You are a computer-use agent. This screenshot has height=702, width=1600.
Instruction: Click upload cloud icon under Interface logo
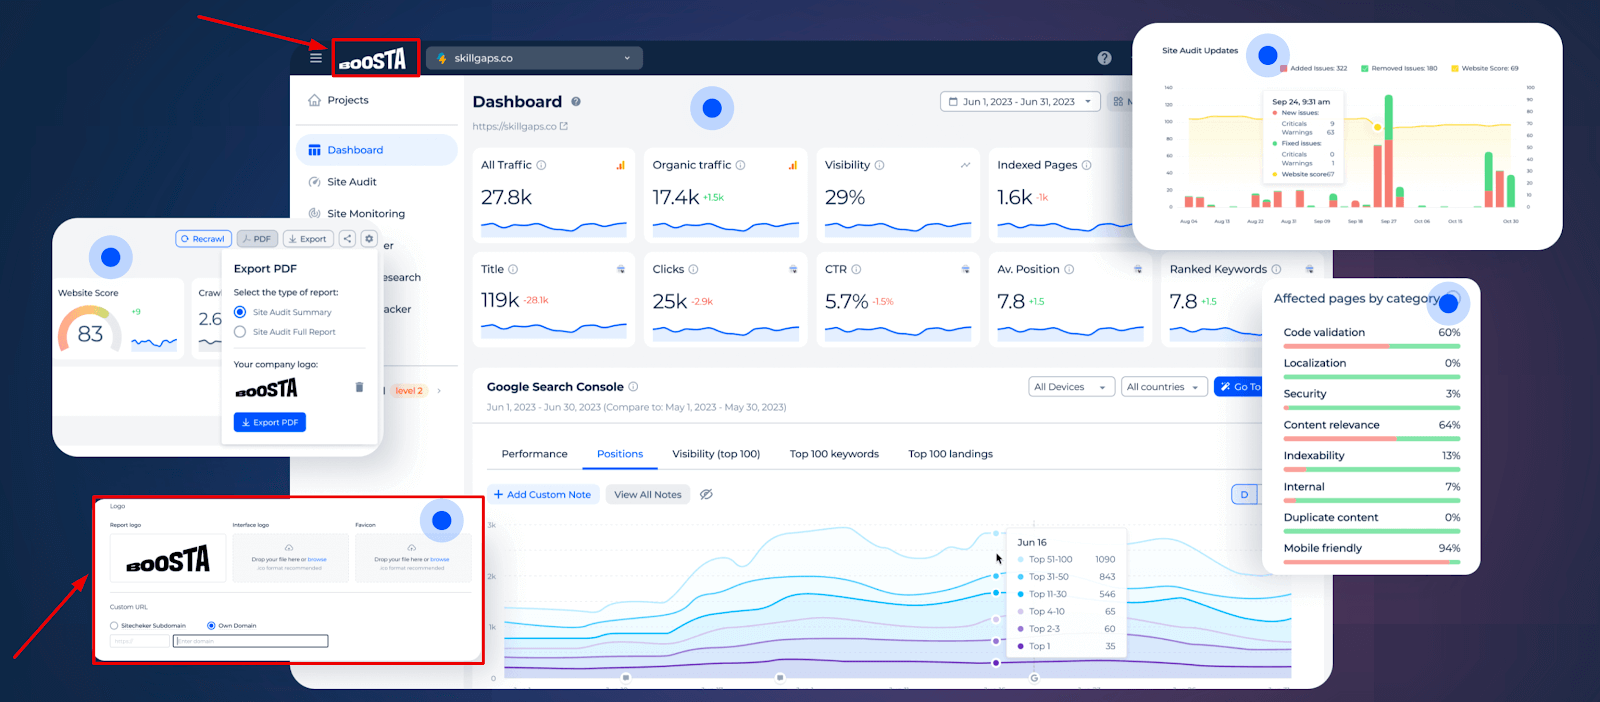pos(289,548)
